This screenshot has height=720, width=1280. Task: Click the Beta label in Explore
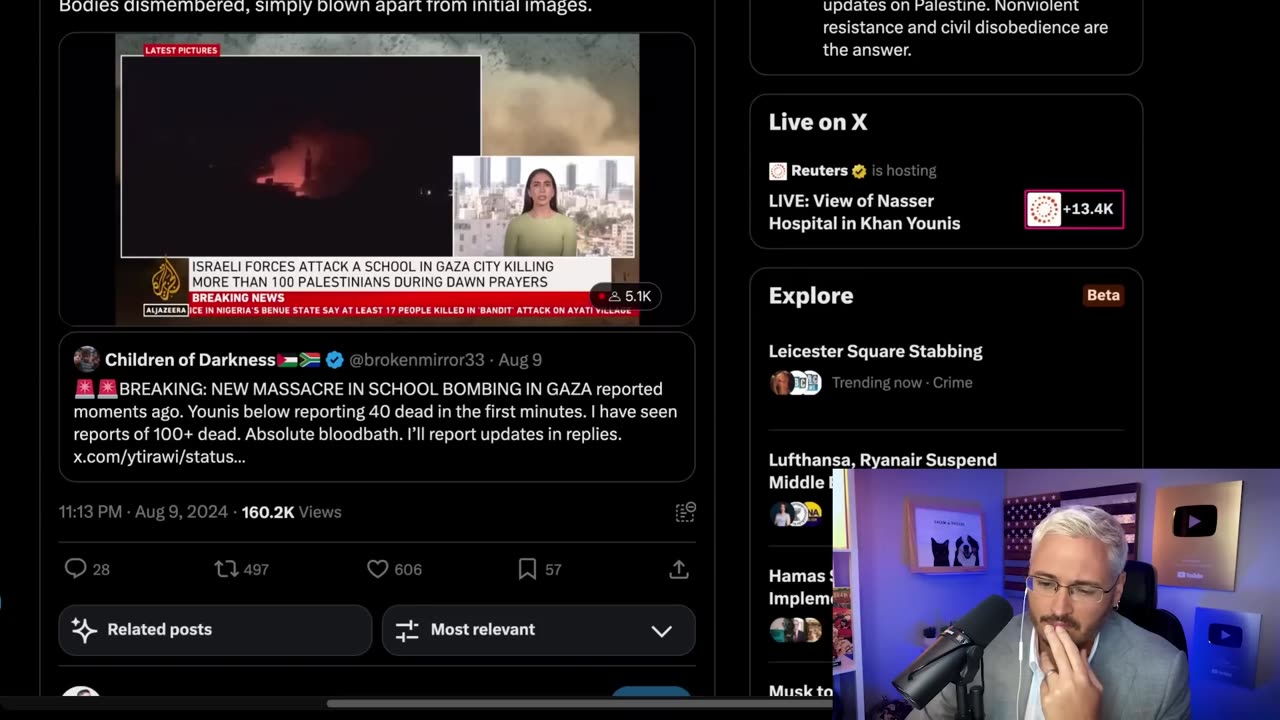tap(1103, 295)
